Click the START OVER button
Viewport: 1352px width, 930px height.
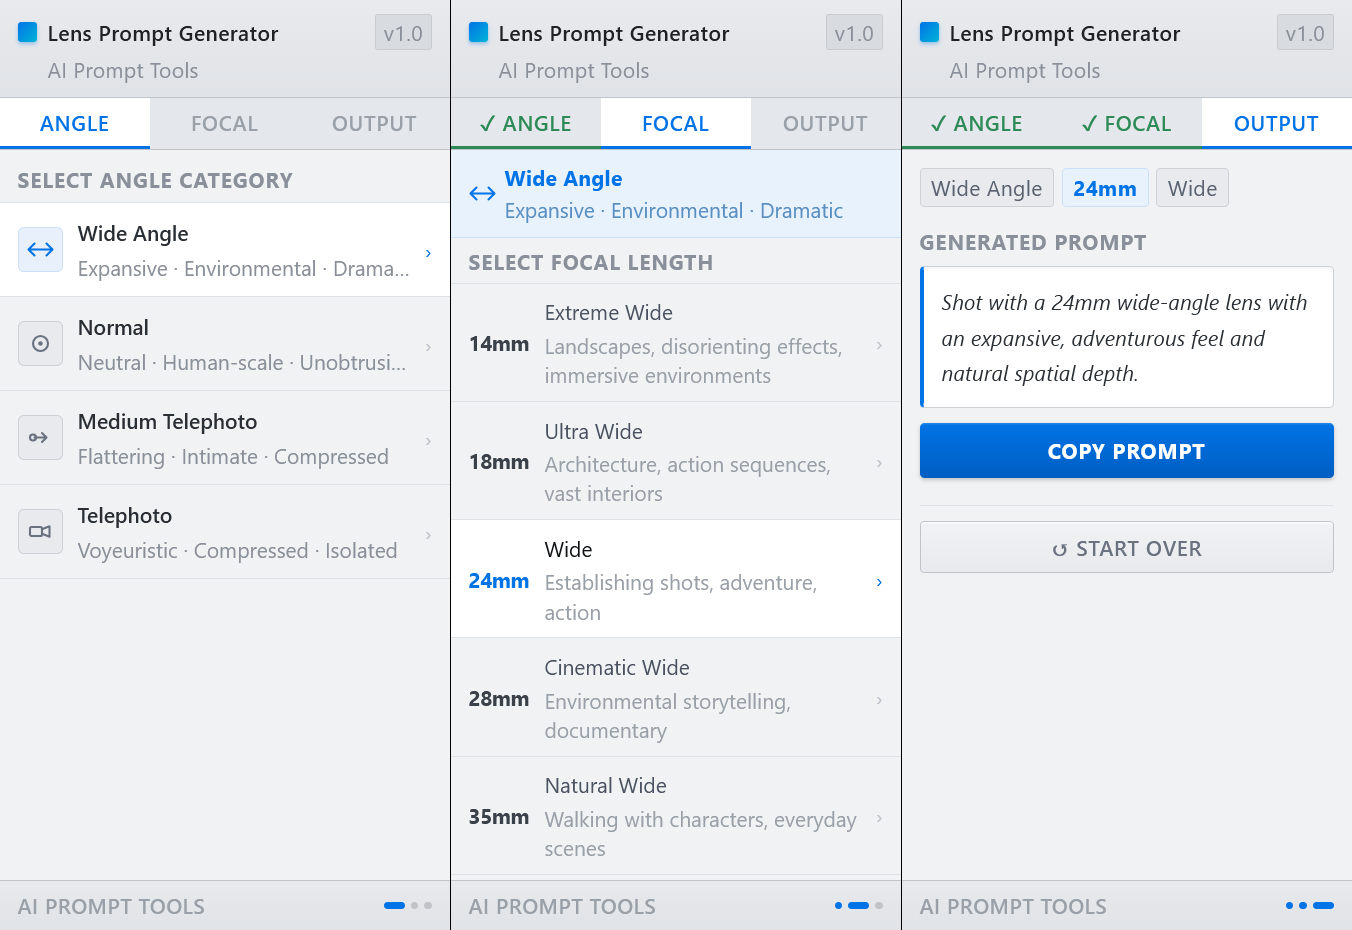click(1126, 548)
